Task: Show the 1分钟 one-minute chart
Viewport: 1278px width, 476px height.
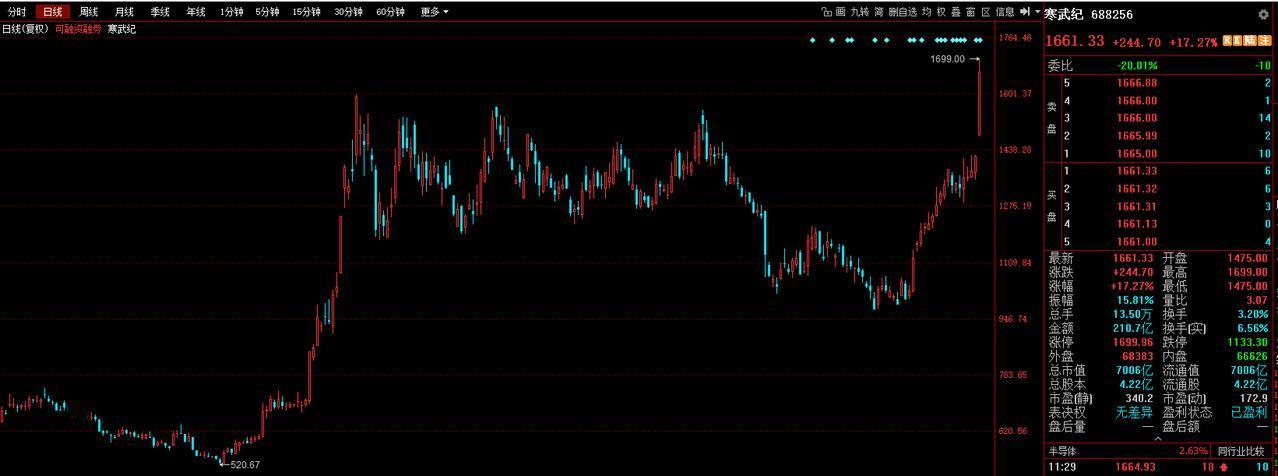Action: point(231,12)
